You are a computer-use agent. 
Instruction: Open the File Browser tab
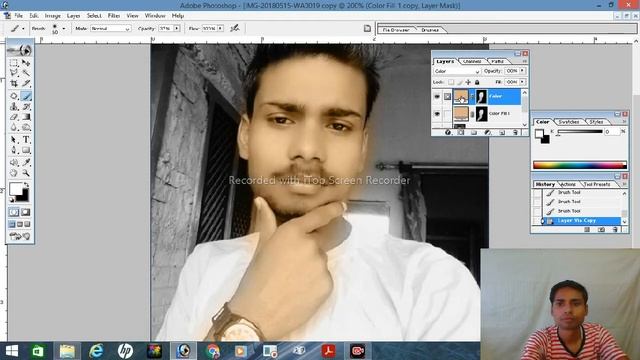396,30
